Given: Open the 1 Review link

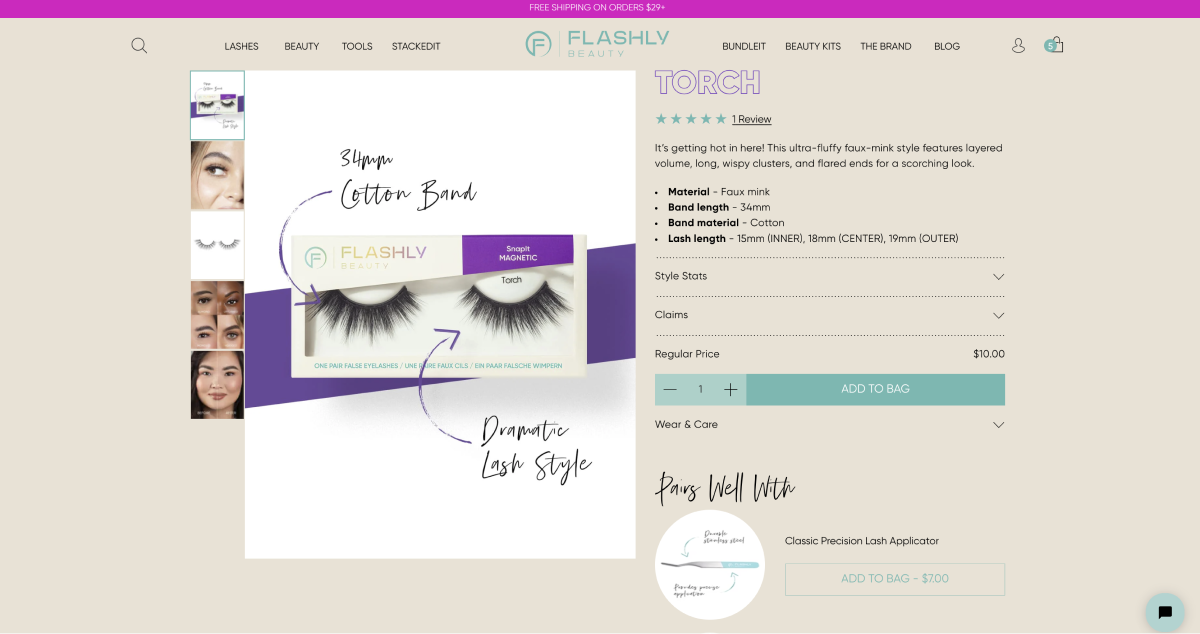Looking at the screenshot, I should (752, 119).
